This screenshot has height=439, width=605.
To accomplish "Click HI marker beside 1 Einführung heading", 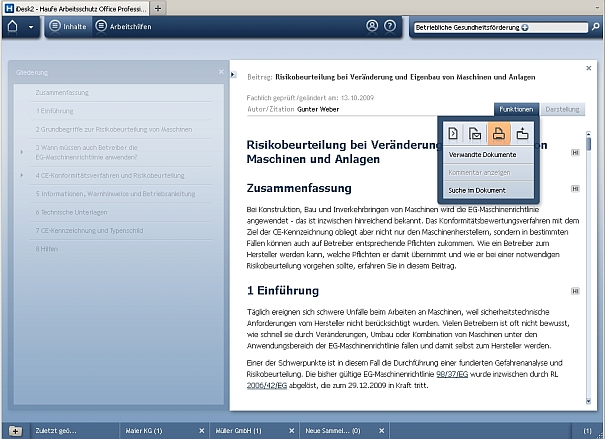I will [575, 291].
